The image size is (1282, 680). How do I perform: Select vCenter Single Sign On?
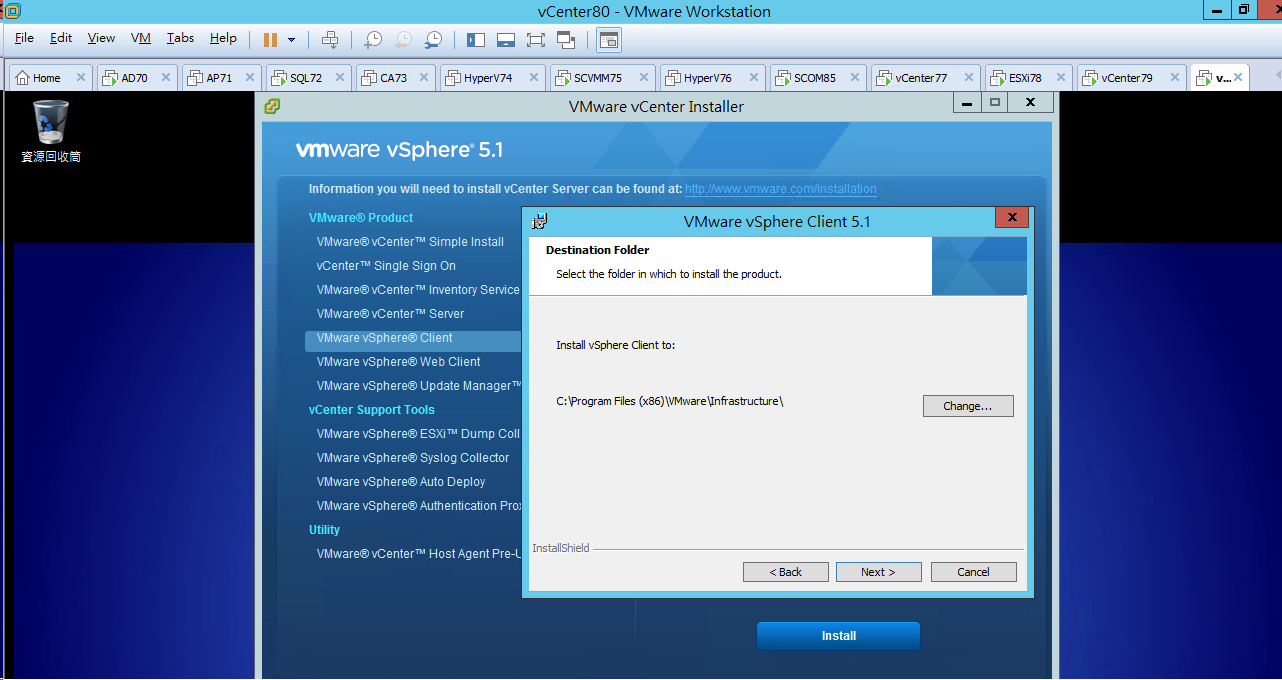click(386, 266)
